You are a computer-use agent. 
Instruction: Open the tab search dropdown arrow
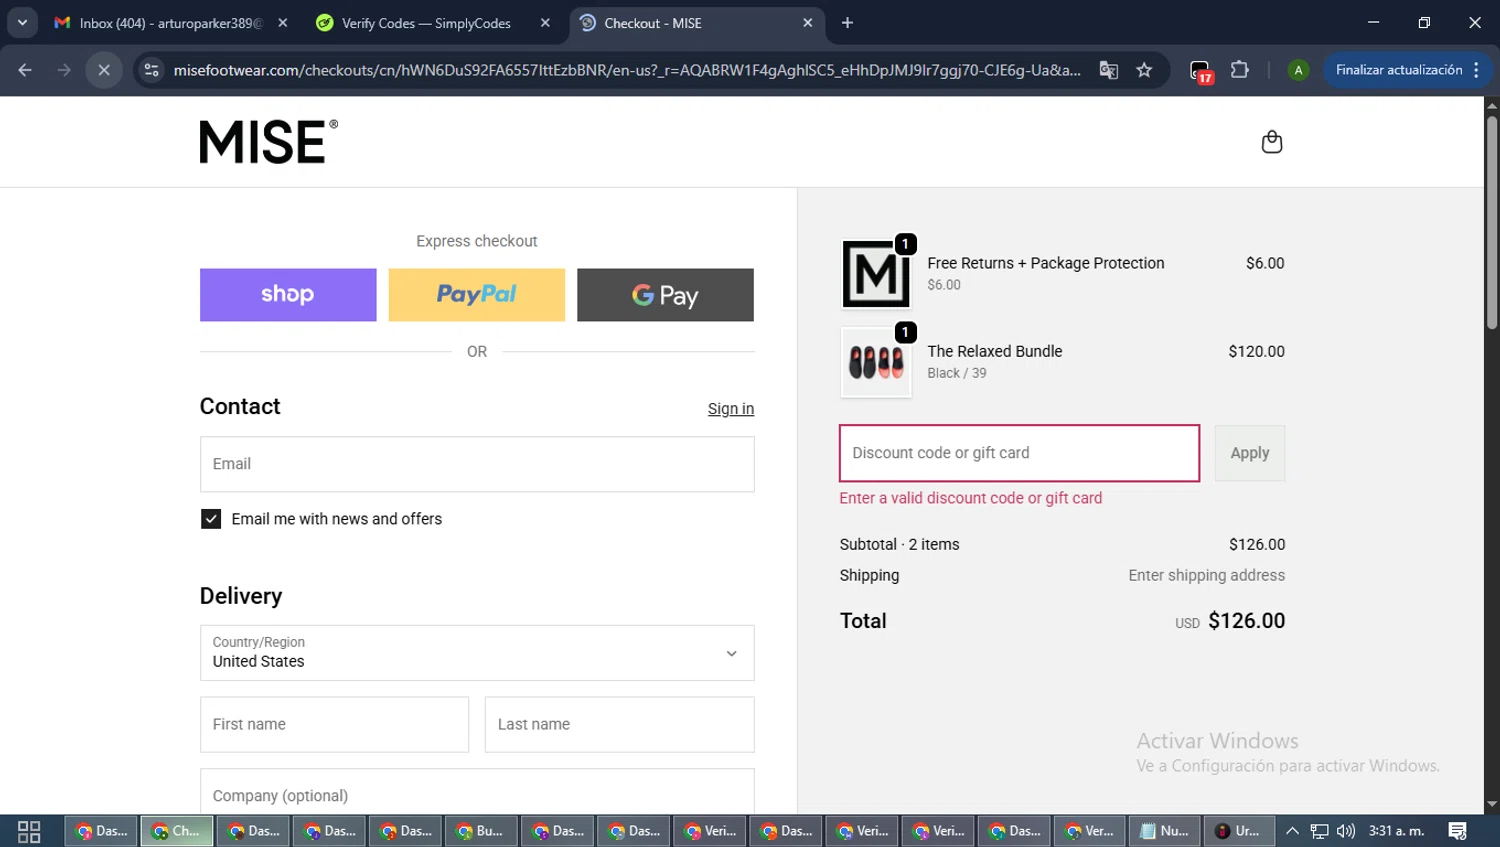click(x=22, y=23)
